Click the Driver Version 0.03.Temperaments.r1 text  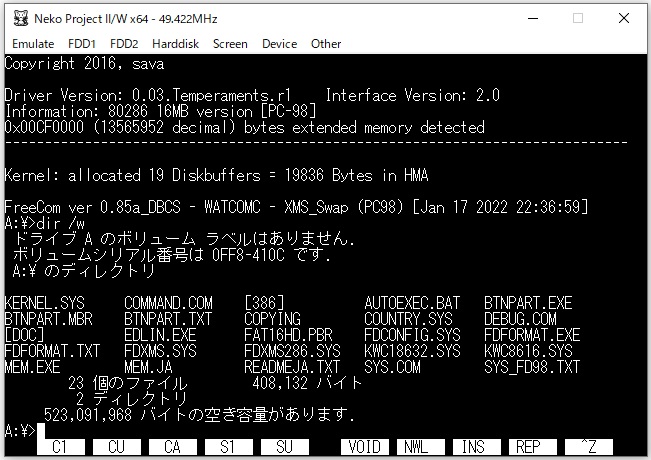148,95
